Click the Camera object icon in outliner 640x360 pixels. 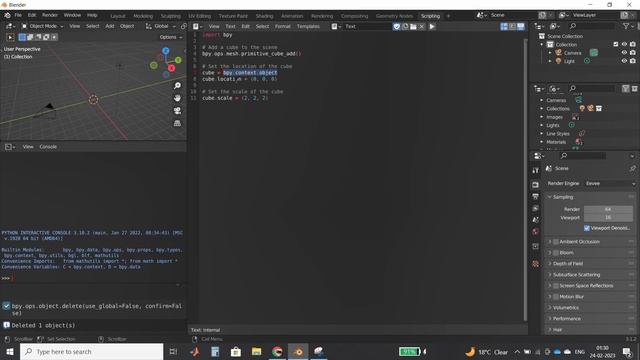point(558,53)
